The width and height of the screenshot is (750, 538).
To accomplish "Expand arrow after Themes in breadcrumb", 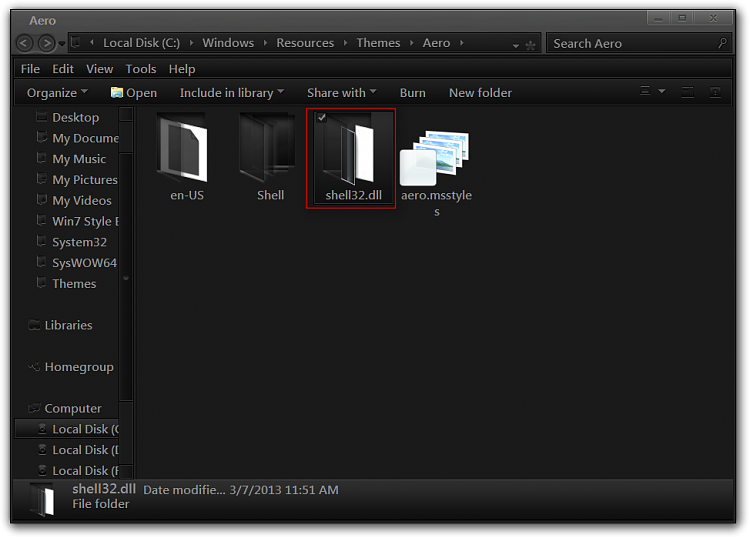I will tap(411, 43).
